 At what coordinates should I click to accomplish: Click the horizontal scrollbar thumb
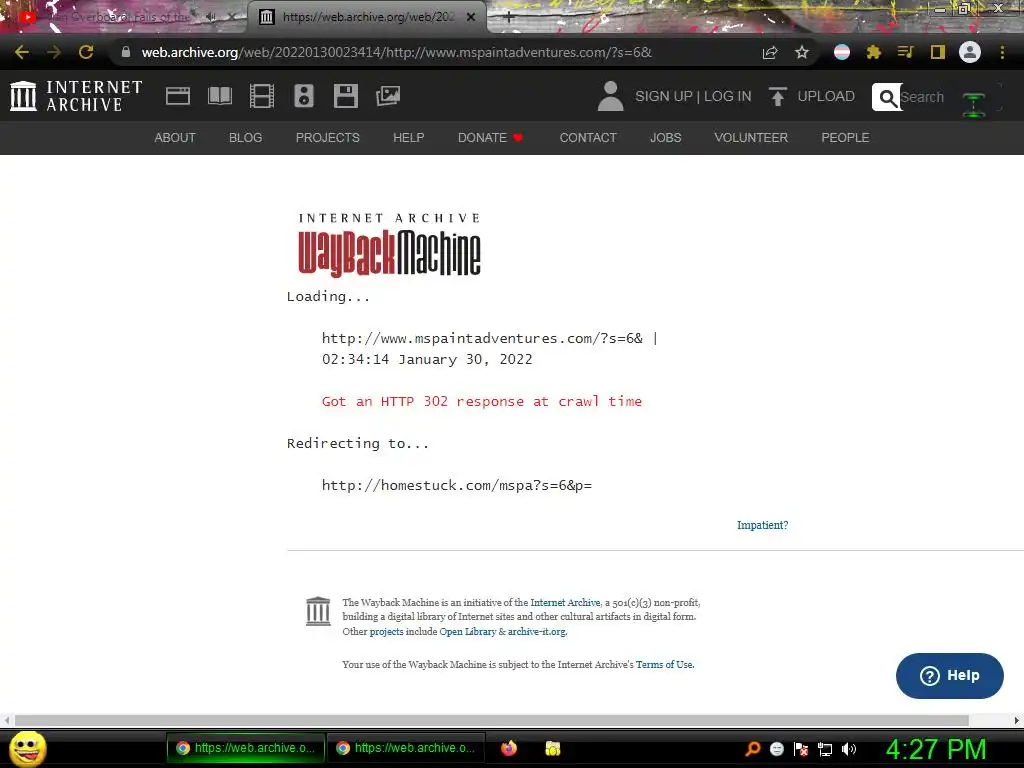pos(492,720)
